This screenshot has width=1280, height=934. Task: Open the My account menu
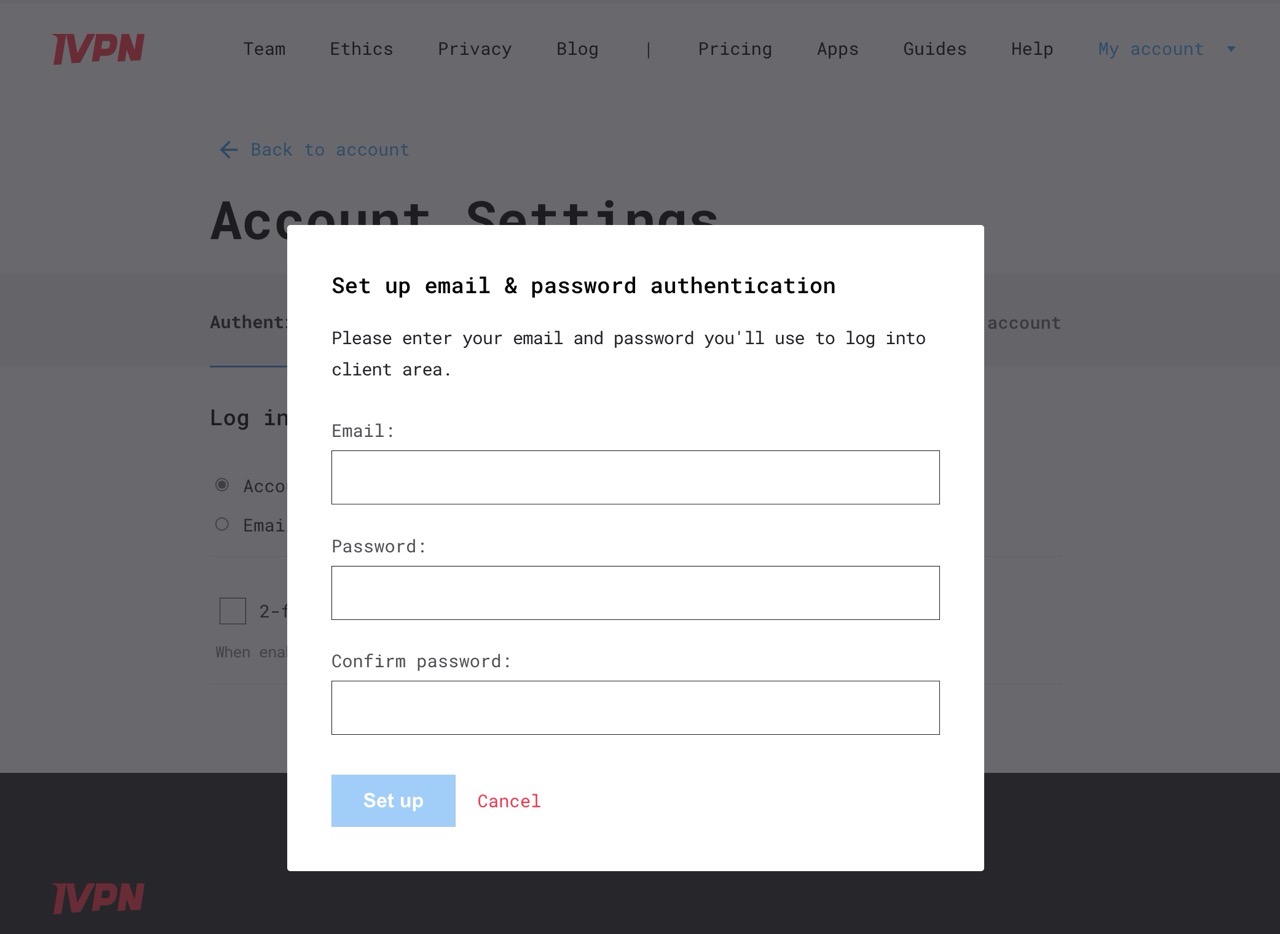click(1150, 49)
